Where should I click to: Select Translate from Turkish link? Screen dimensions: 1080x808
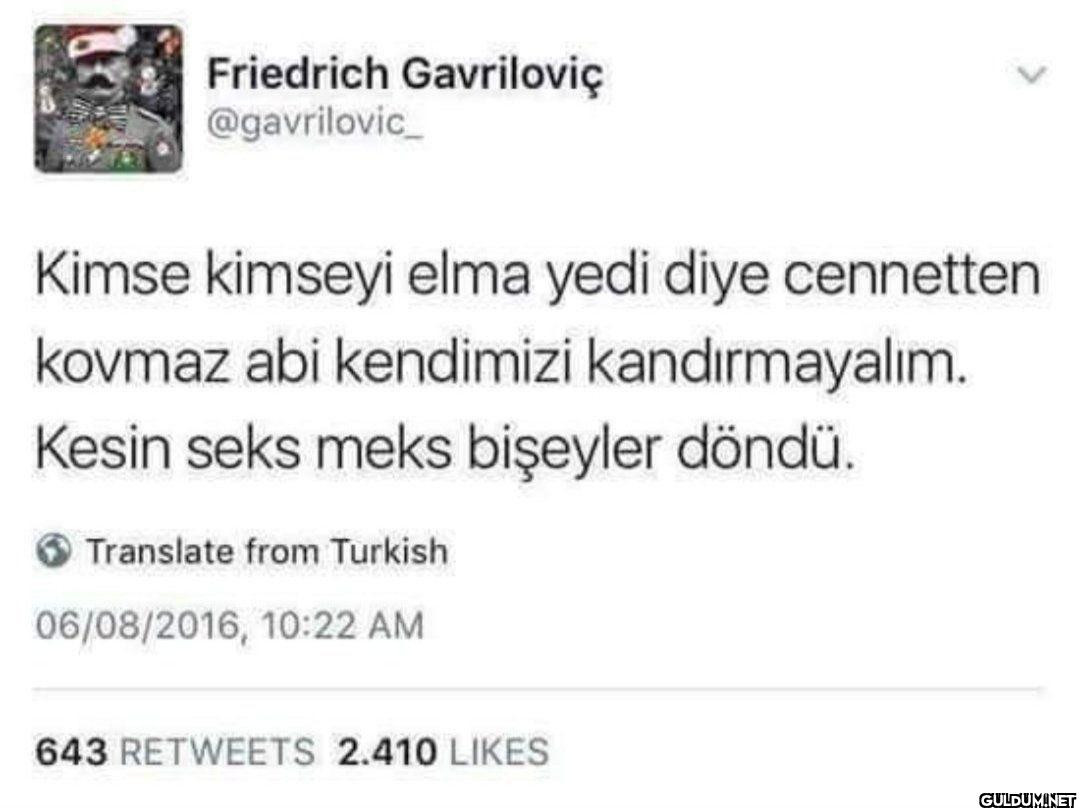[x=267, y=551]
